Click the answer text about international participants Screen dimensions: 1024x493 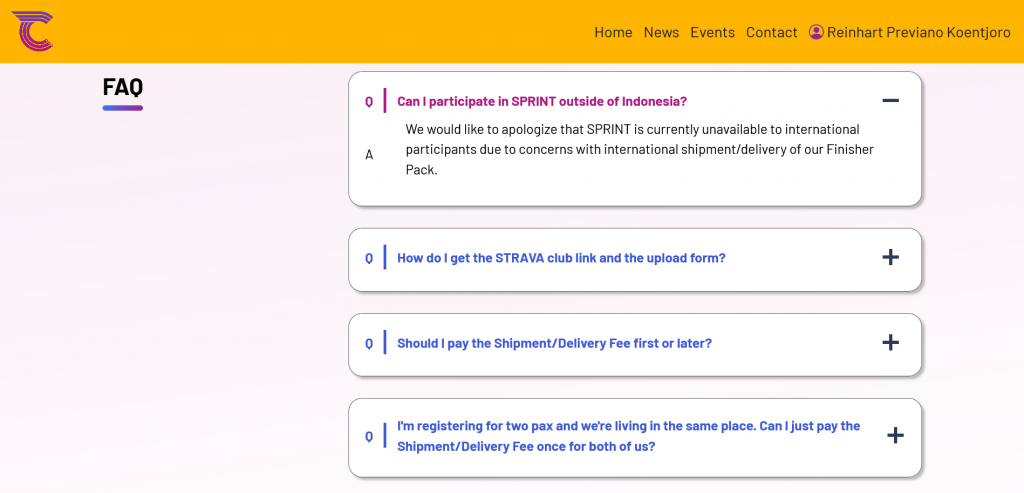point(639,150)
